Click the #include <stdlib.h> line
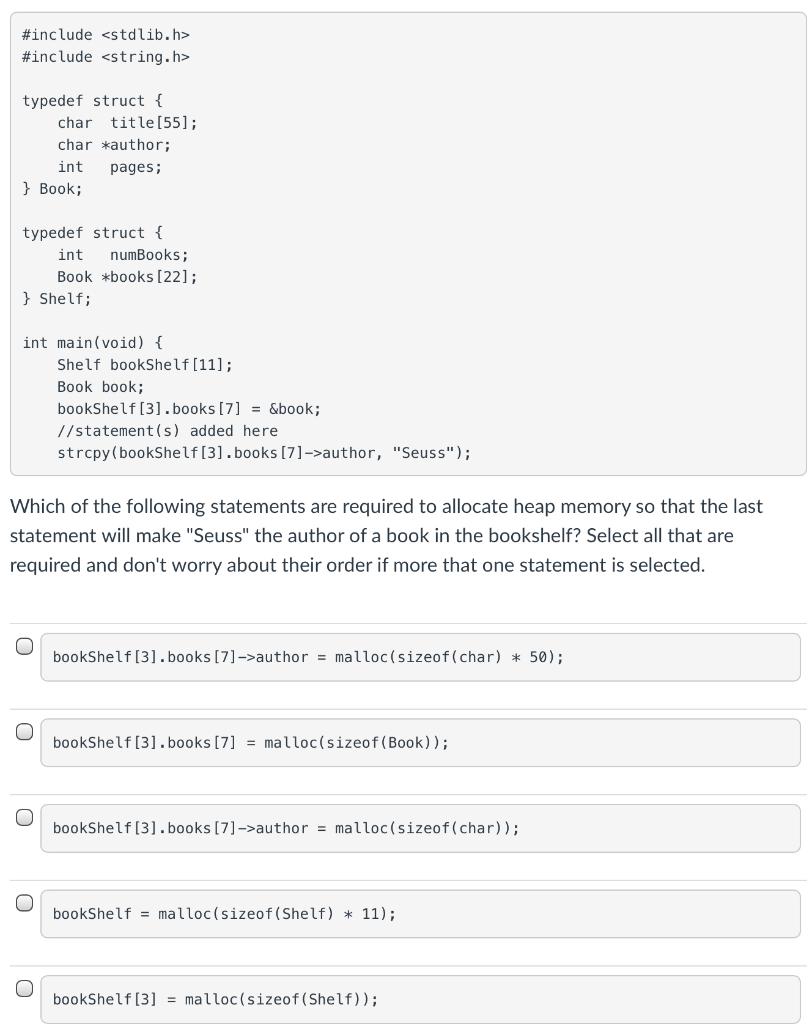Screen dimensions: 812x1024 coord(106,35)
